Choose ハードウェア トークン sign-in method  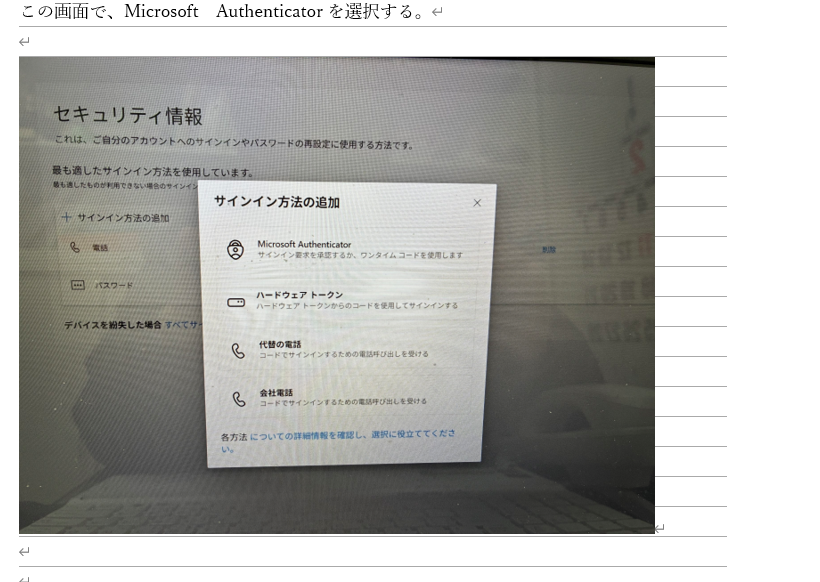point(299,295)
